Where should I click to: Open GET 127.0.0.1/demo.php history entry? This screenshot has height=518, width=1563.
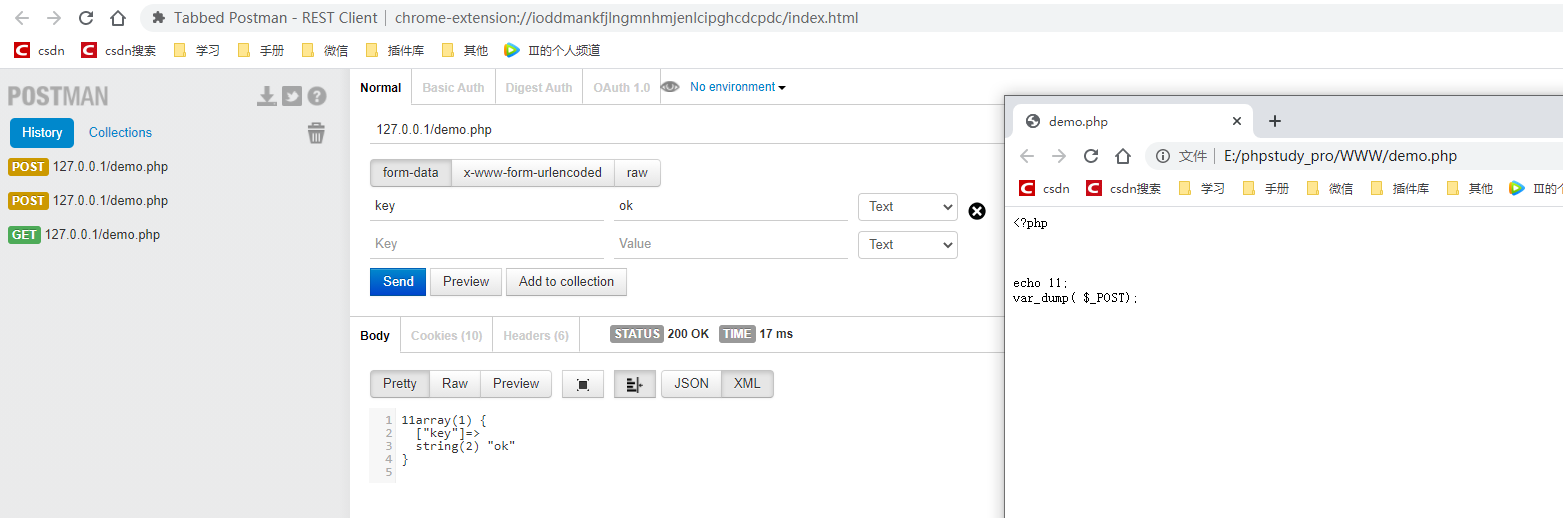[85, 235]
